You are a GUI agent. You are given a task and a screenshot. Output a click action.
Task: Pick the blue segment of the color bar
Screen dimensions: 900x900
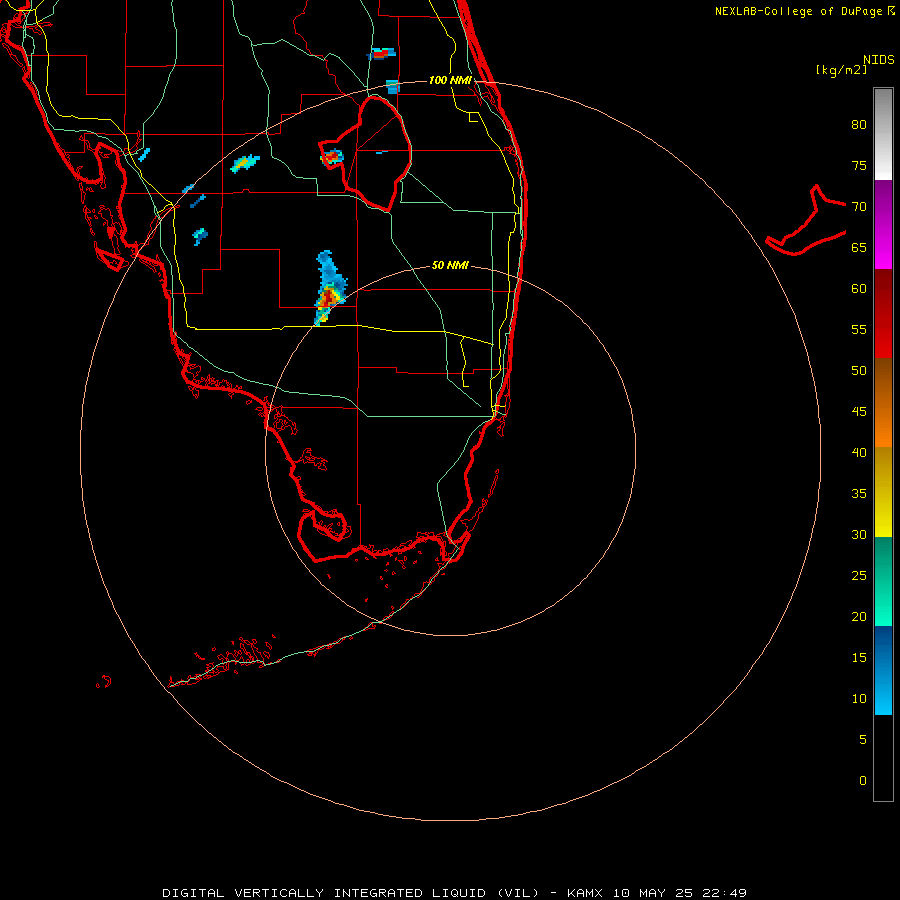pos(883,670)
